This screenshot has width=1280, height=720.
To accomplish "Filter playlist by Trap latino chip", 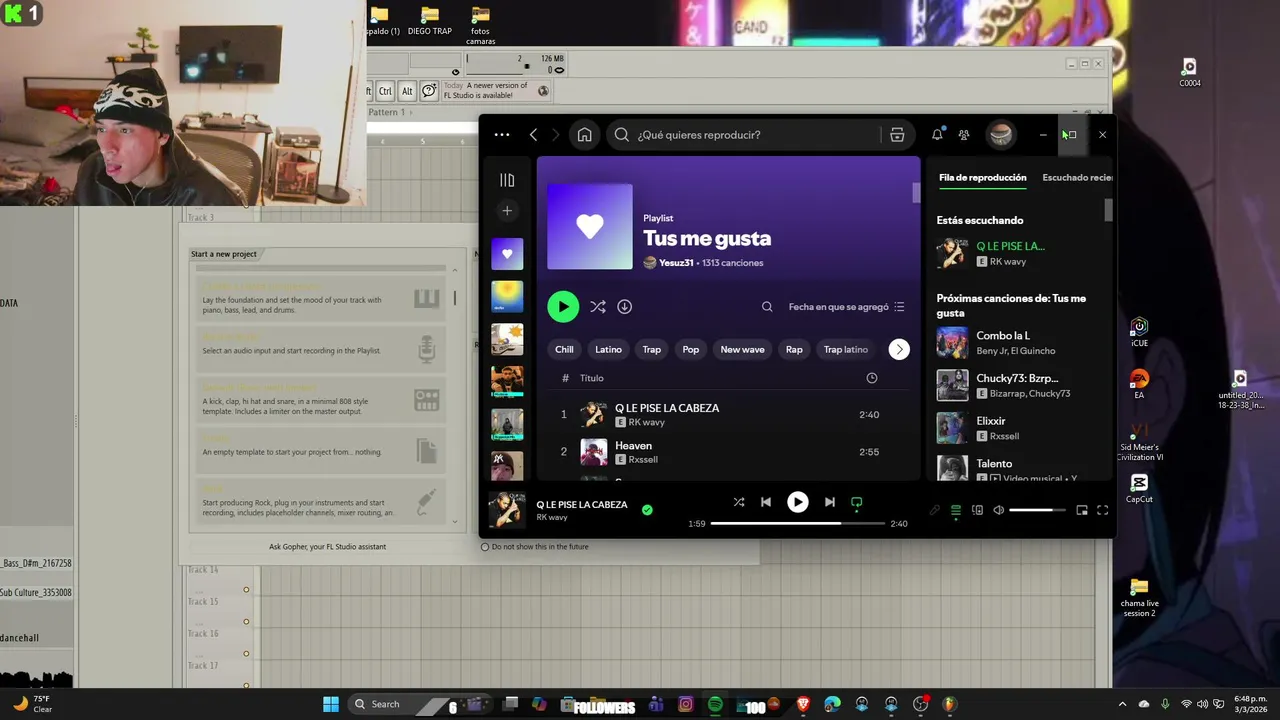I will tap(846, 349).
